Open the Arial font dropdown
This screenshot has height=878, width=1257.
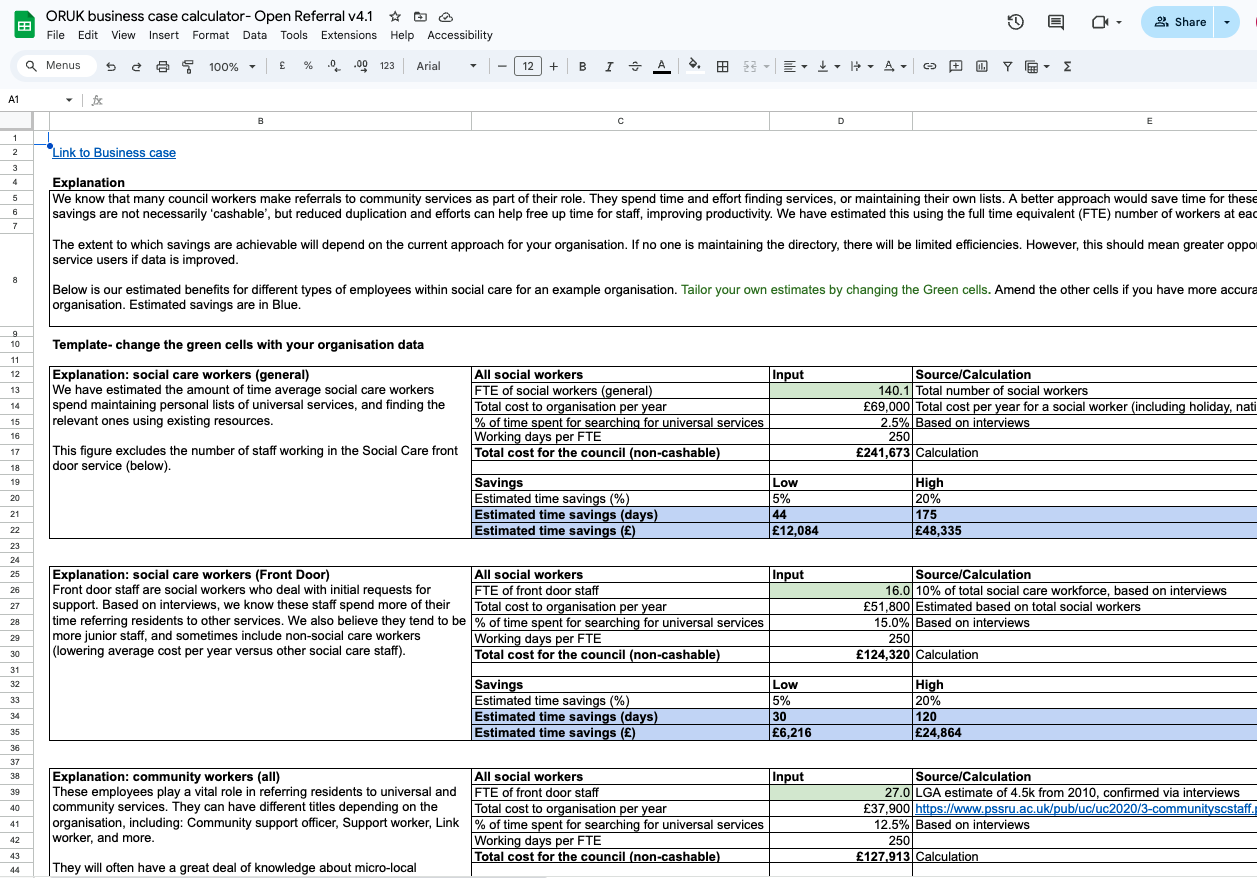click(x=446, y=67)
